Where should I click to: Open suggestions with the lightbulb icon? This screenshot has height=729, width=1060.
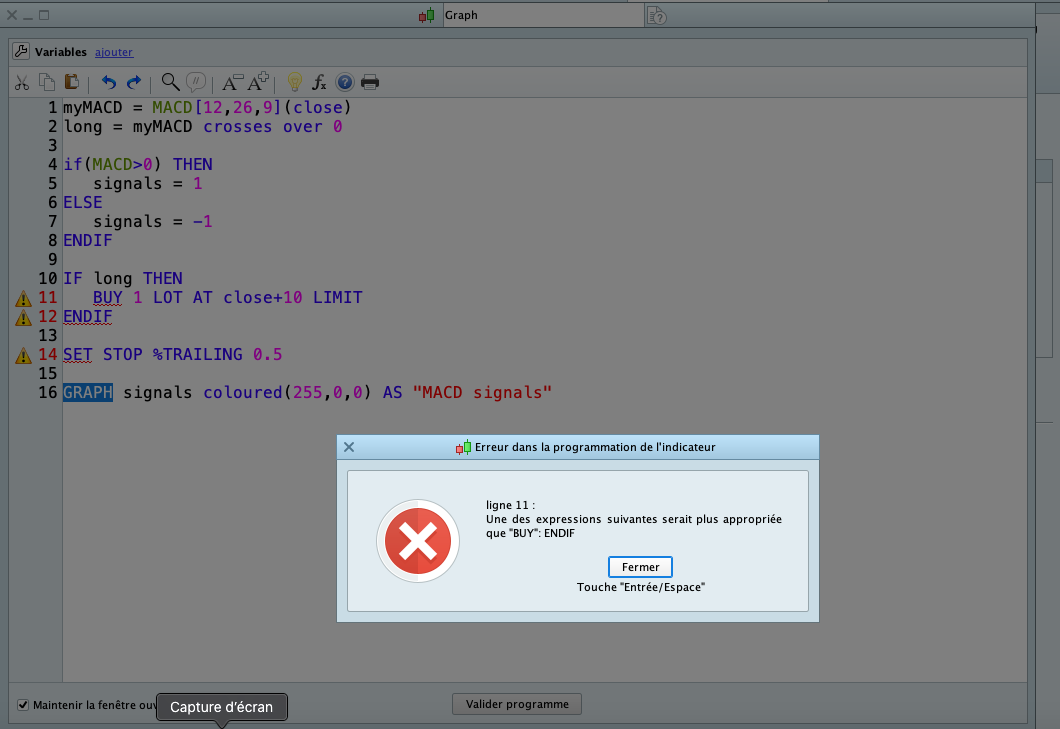295,82
